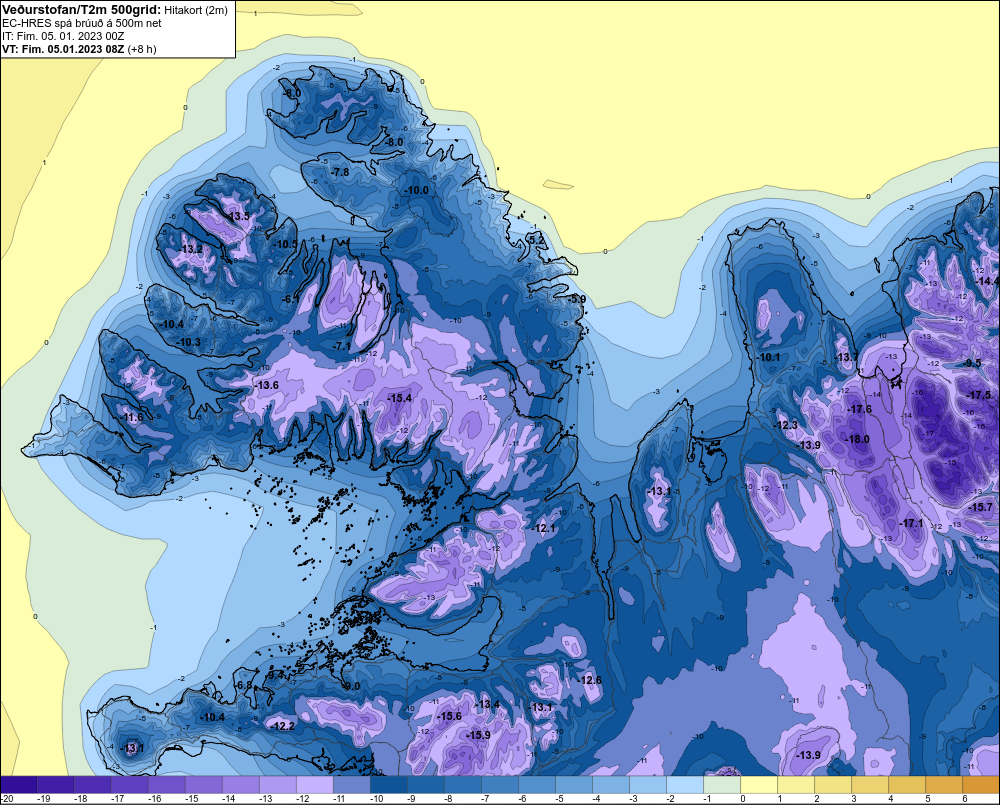This screenshot has height=805, width=1000.
Task: Click the -5.2 coastal temperature label
Action: 537,240
